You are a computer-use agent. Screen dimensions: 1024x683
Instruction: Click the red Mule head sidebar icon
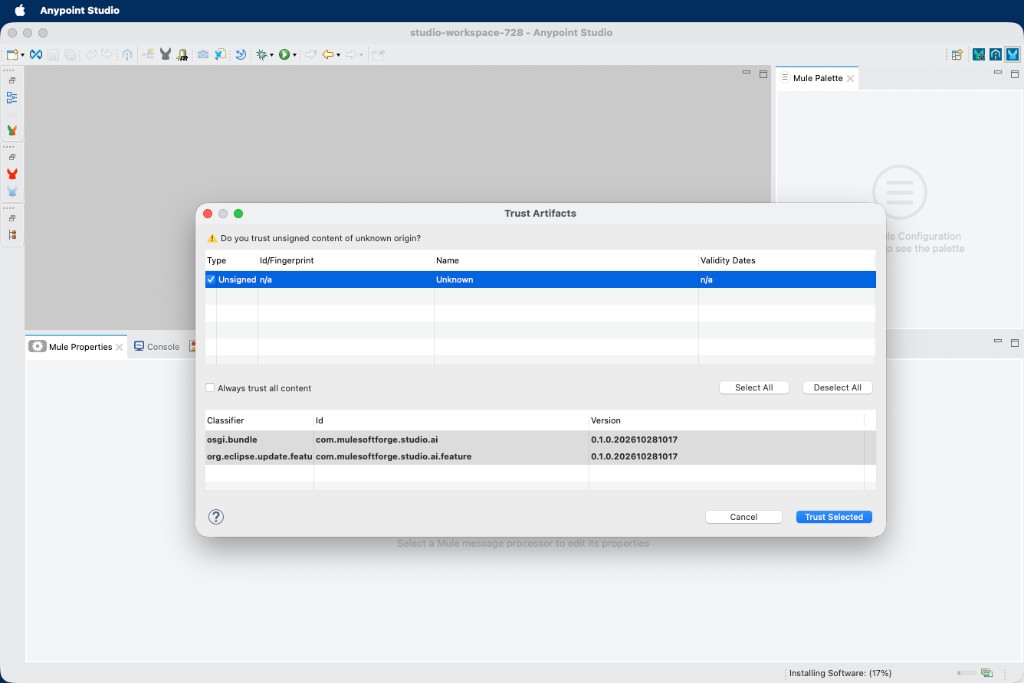tap(12, 174)
